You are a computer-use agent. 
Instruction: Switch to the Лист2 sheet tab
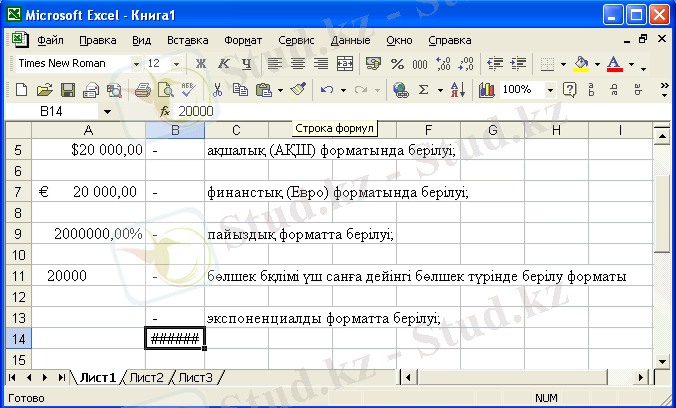click(146, 377)
